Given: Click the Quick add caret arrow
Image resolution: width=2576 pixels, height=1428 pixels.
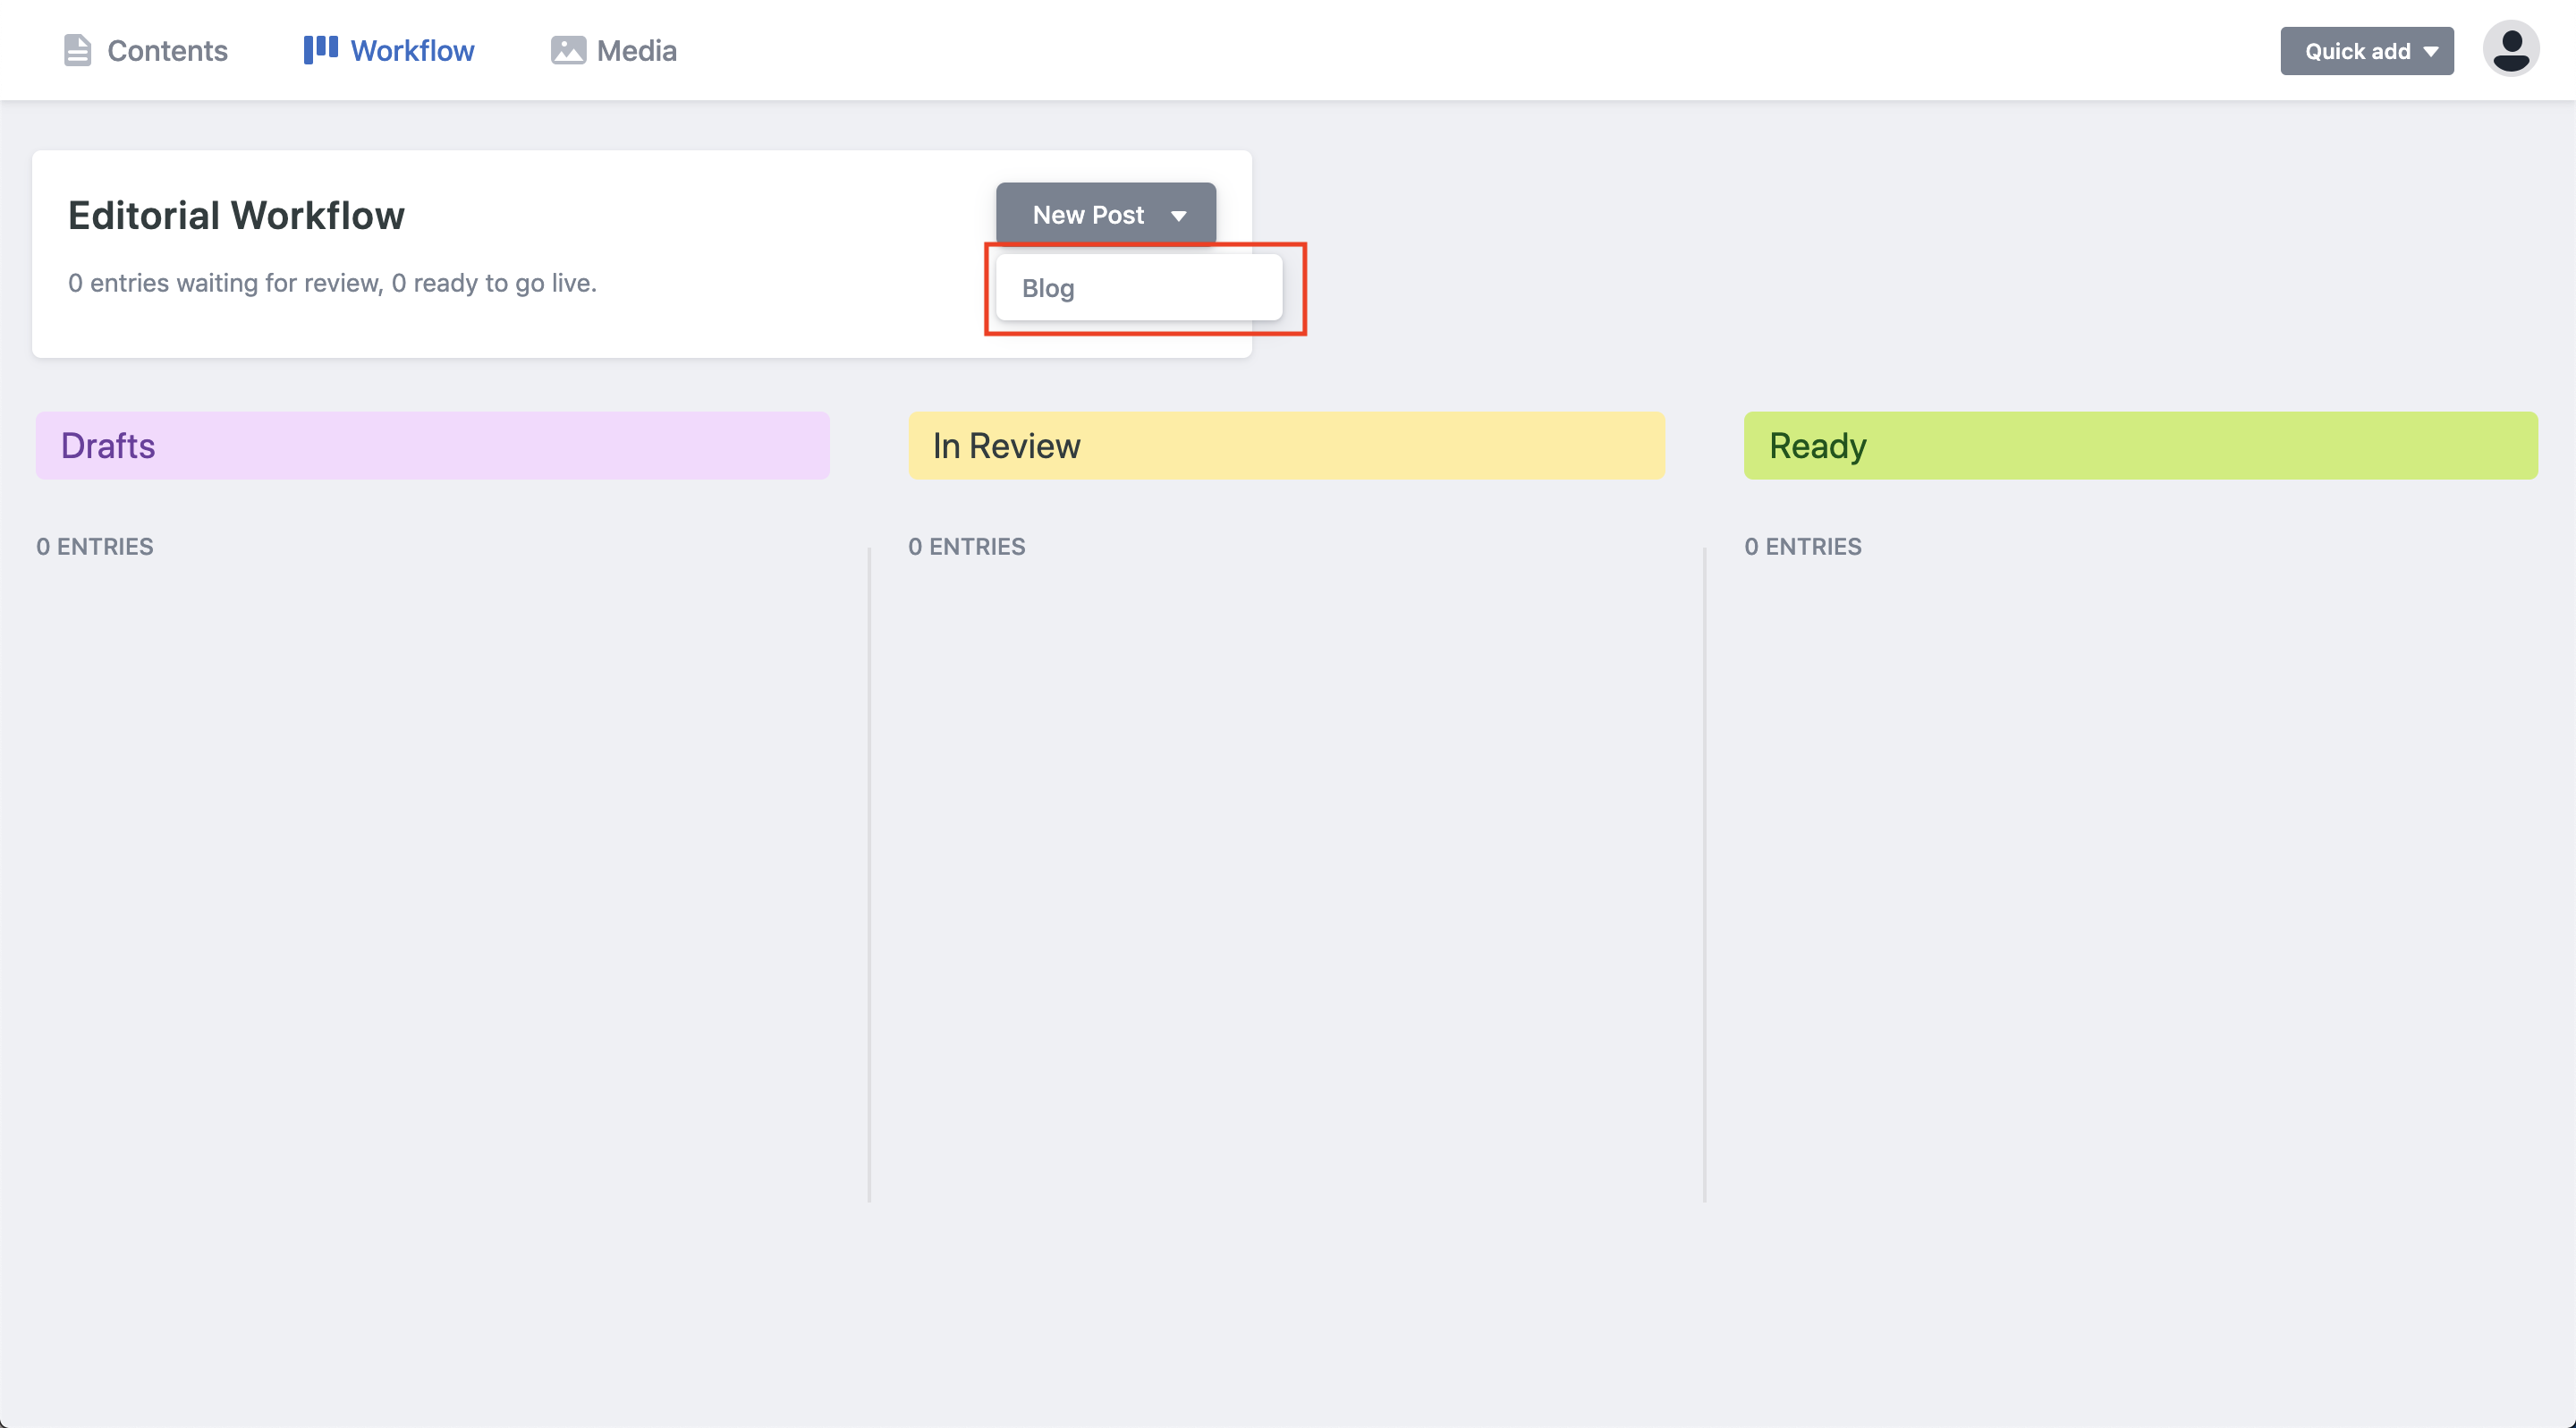Looking at the screenshot, I should [2431, 51].
